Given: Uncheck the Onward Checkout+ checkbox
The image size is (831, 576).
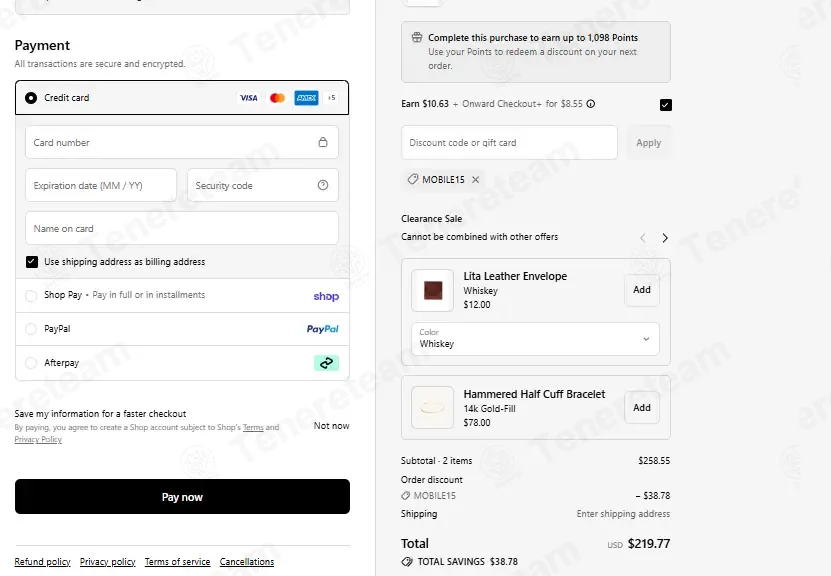Looking at the screenshot, I should 666,105.
